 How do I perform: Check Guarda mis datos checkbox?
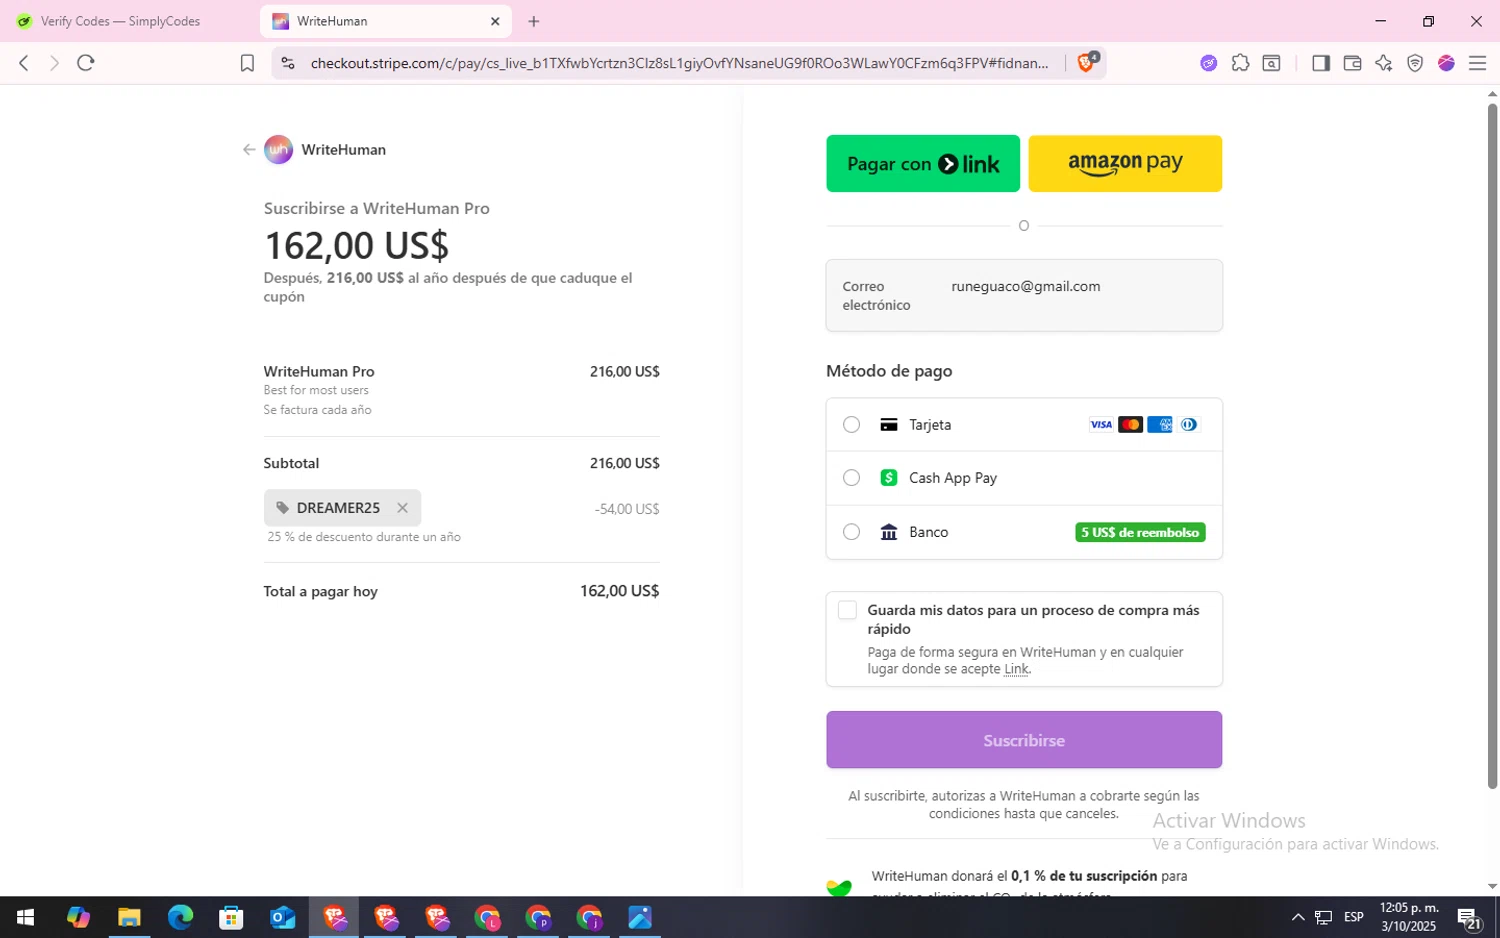click(x=847, y=610)
